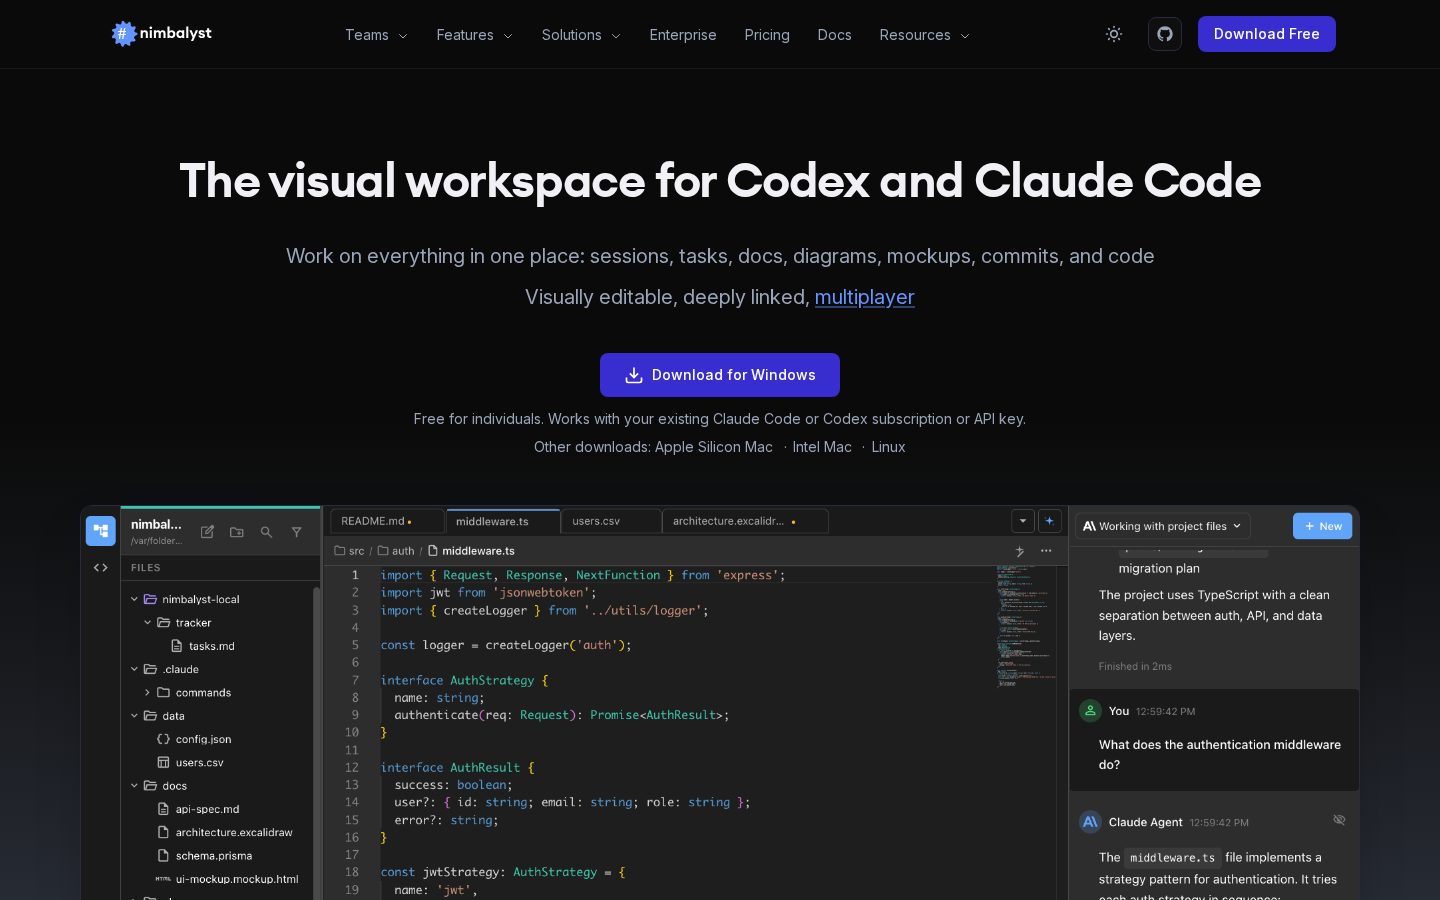Click the lightning quick action icon in editor
The image size is (1440, 900).
coord(1020,551)
